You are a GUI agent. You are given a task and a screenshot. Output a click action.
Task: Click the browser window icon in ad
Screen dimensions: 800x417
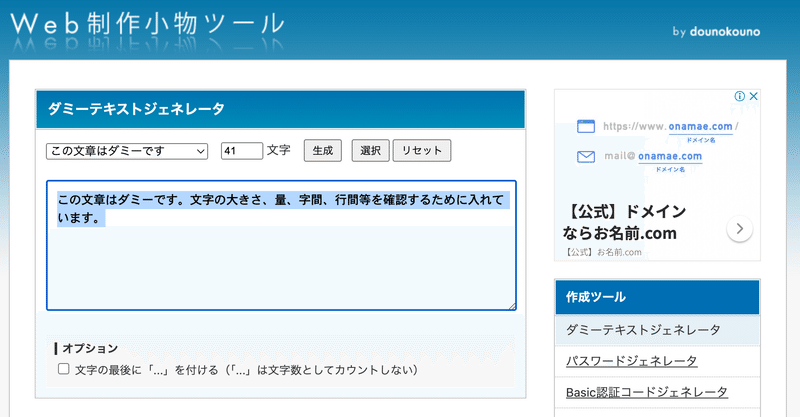tap(586, 126)
